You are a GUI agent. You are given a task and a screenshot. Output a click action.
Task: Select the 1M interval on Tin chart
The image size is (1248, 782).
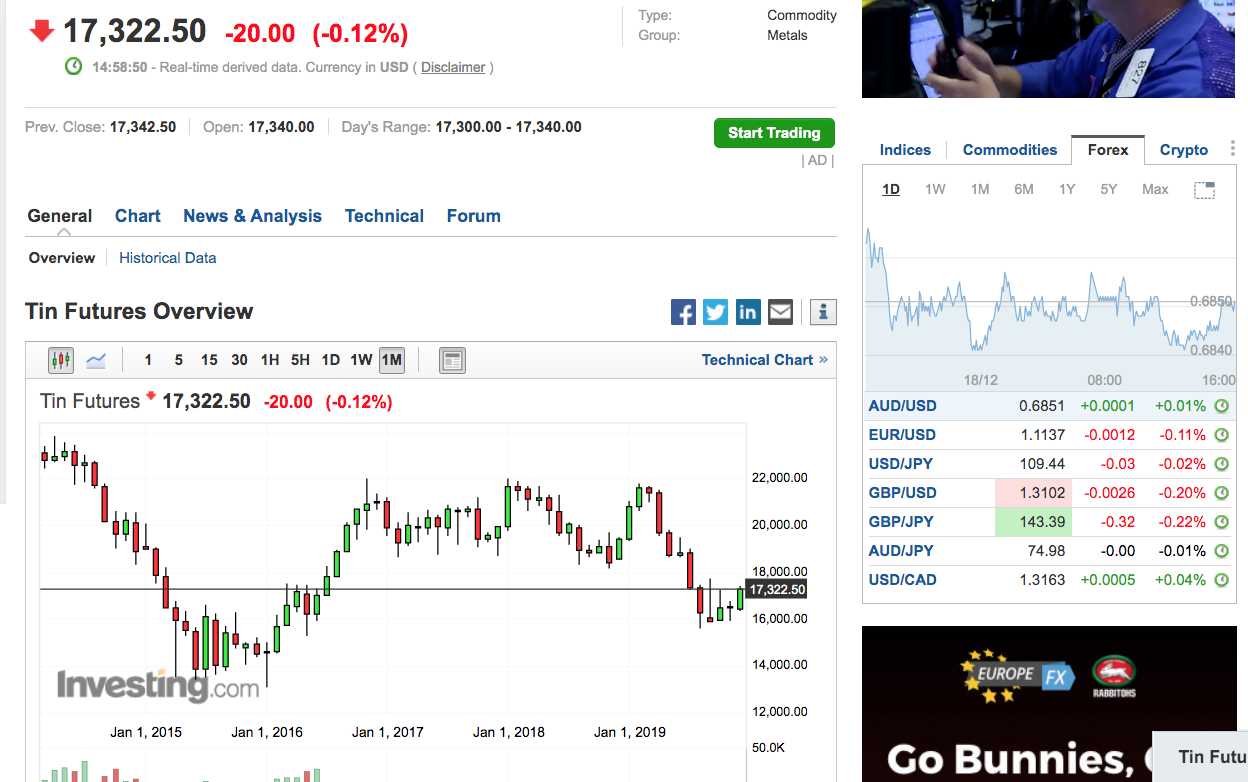coord(392,360)
